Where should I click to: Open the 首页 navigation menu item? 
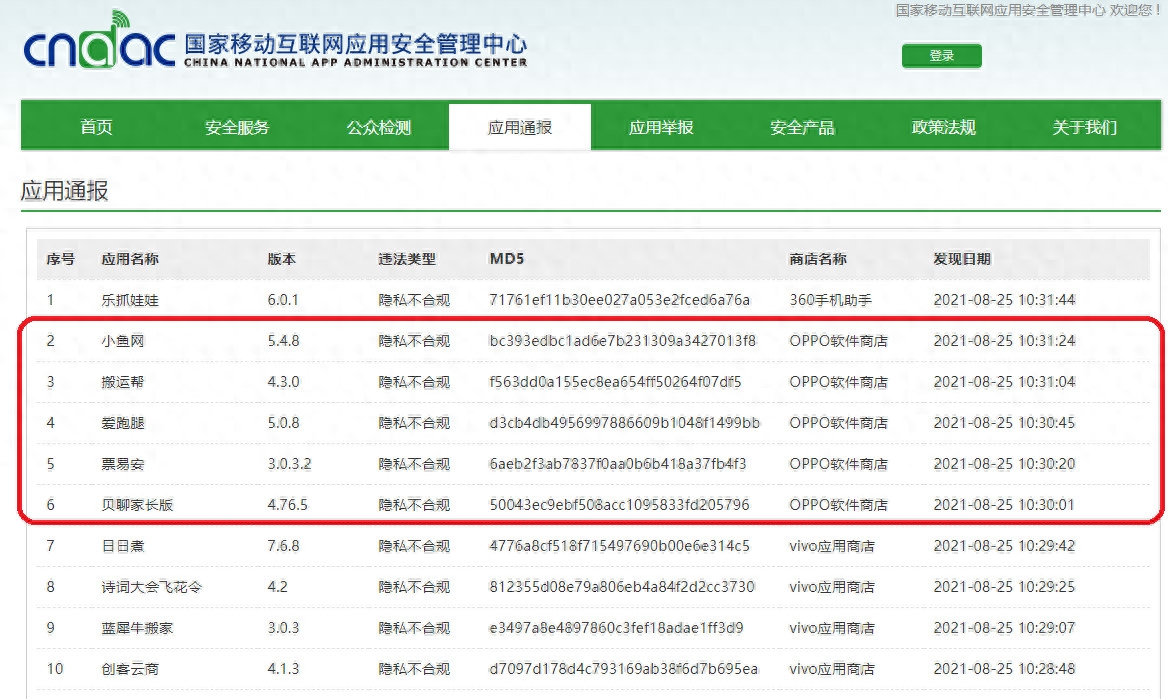pyautogui.click(x=95, y=126)
